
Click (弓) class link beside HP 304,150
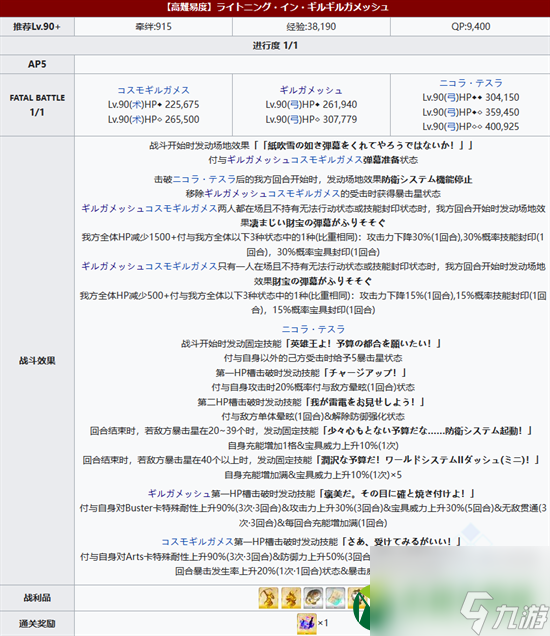tap(451, 97)
